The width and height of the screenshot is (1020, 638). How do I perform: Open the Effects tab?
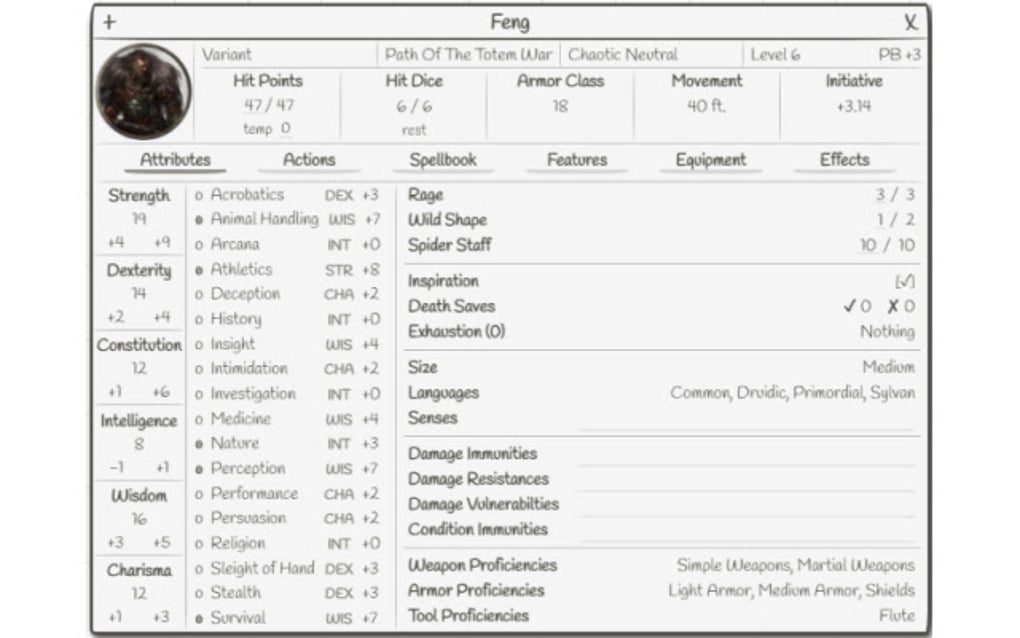click(x=843, y=159)
